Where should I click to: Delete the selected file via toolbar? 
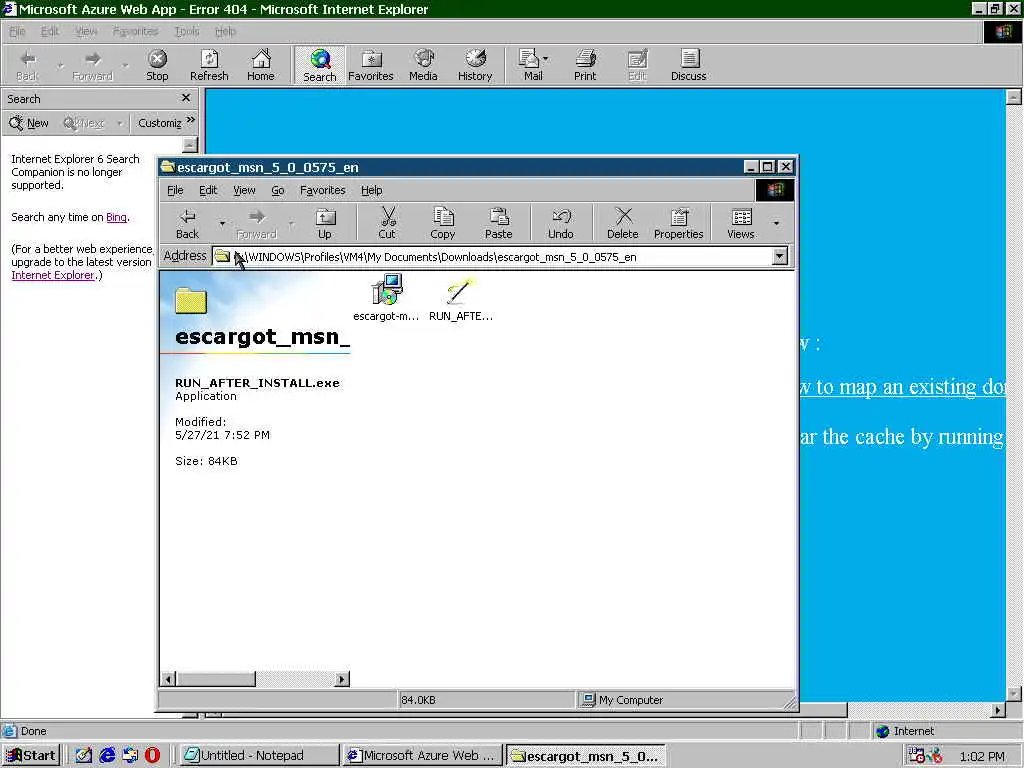[x=622, y=223]
